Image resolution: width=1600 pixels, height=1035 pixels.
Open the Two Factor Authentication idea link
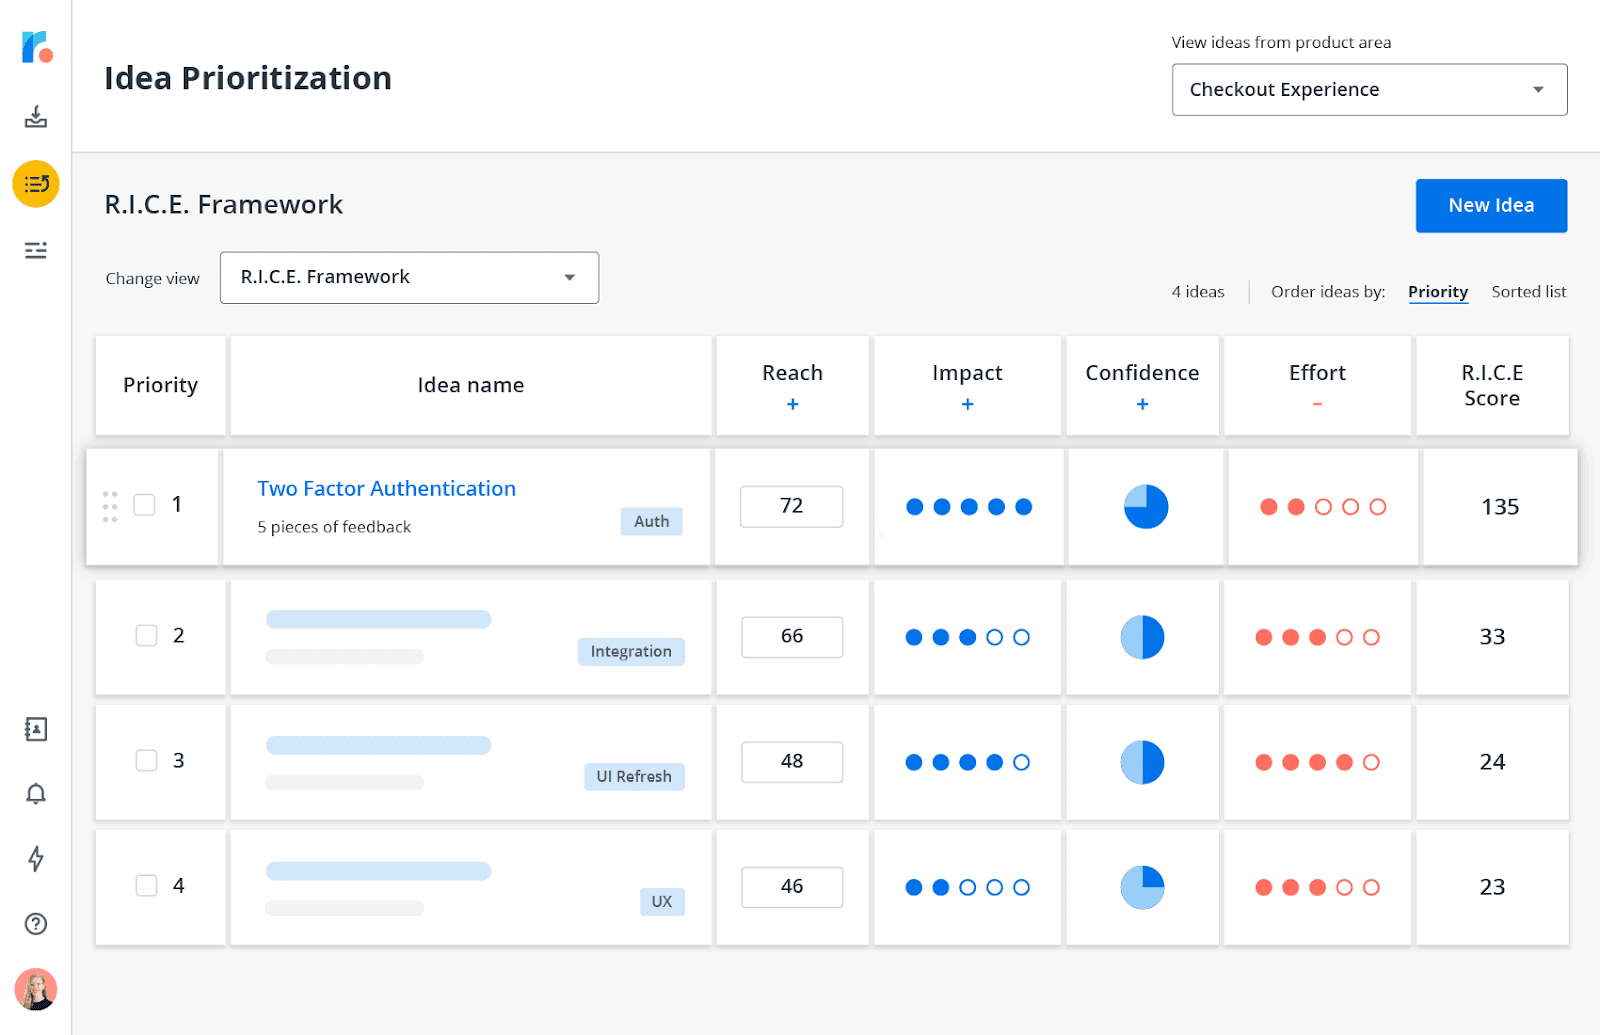[386, 488]
